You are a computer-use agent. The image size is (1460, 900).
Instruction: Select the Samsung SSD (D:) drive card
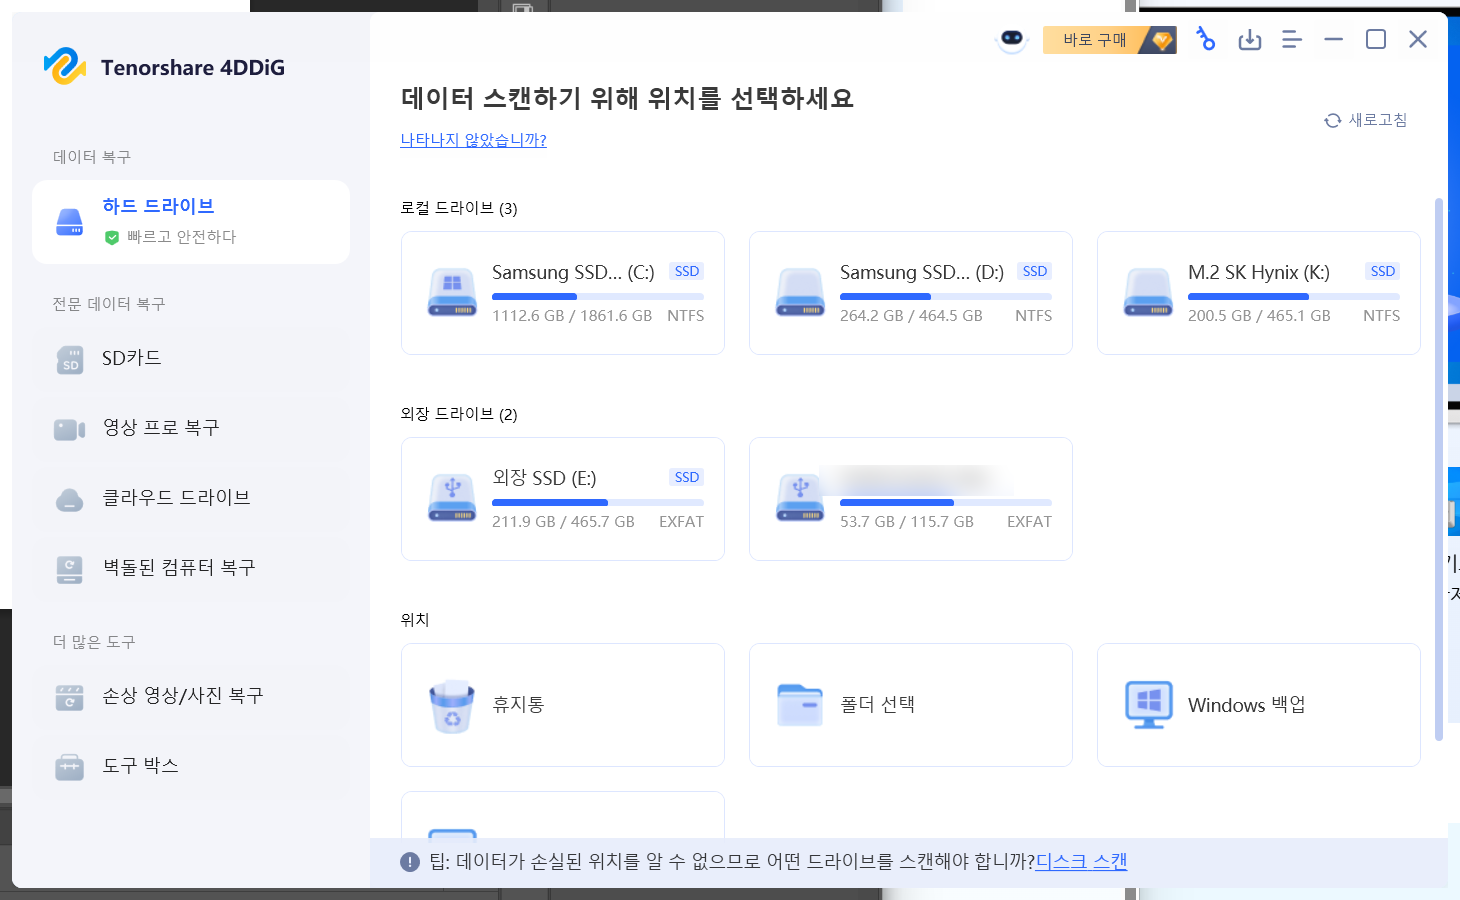click(x=911, y=293)
